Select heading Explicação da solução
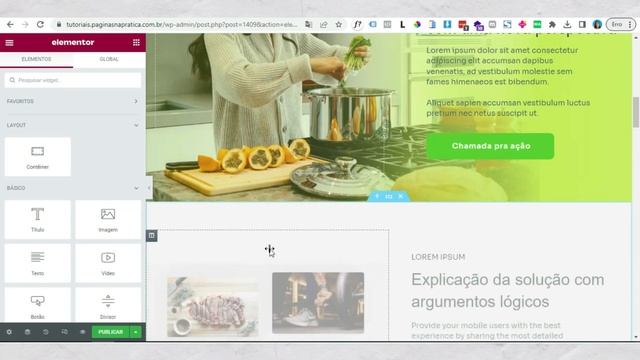 click(508, 291)
